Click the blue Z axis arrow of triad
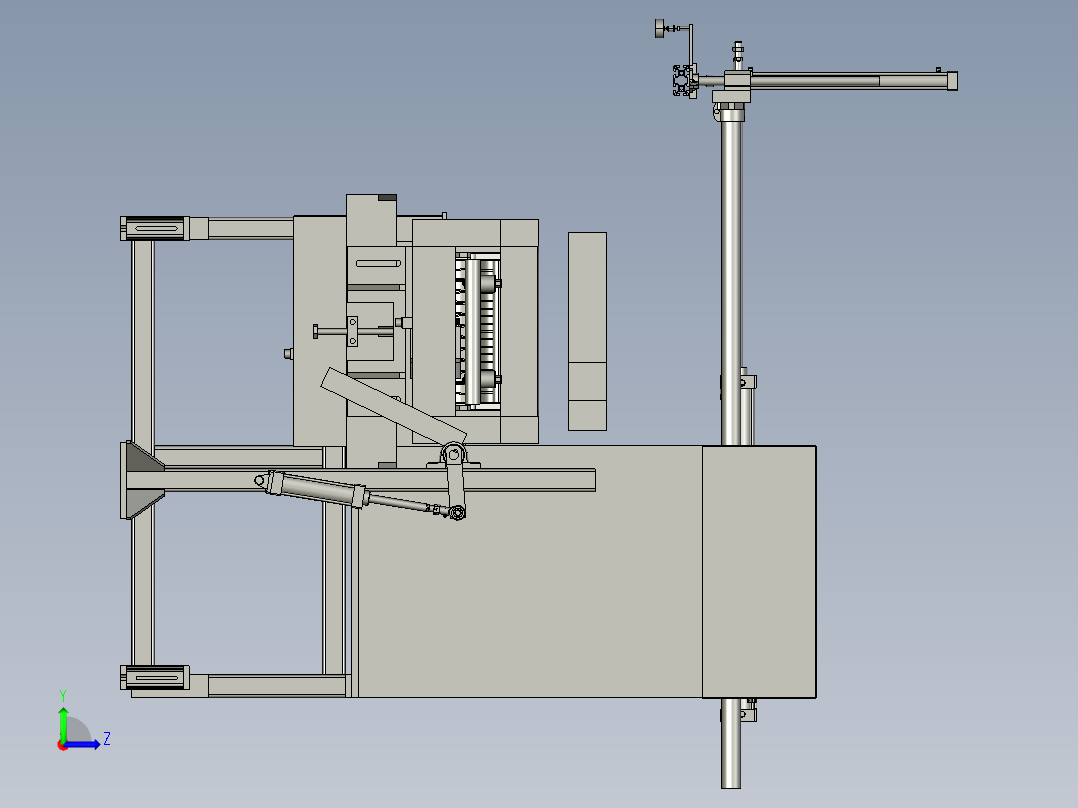Screen dimensions: 1078x808 click(x=84, y=744)
